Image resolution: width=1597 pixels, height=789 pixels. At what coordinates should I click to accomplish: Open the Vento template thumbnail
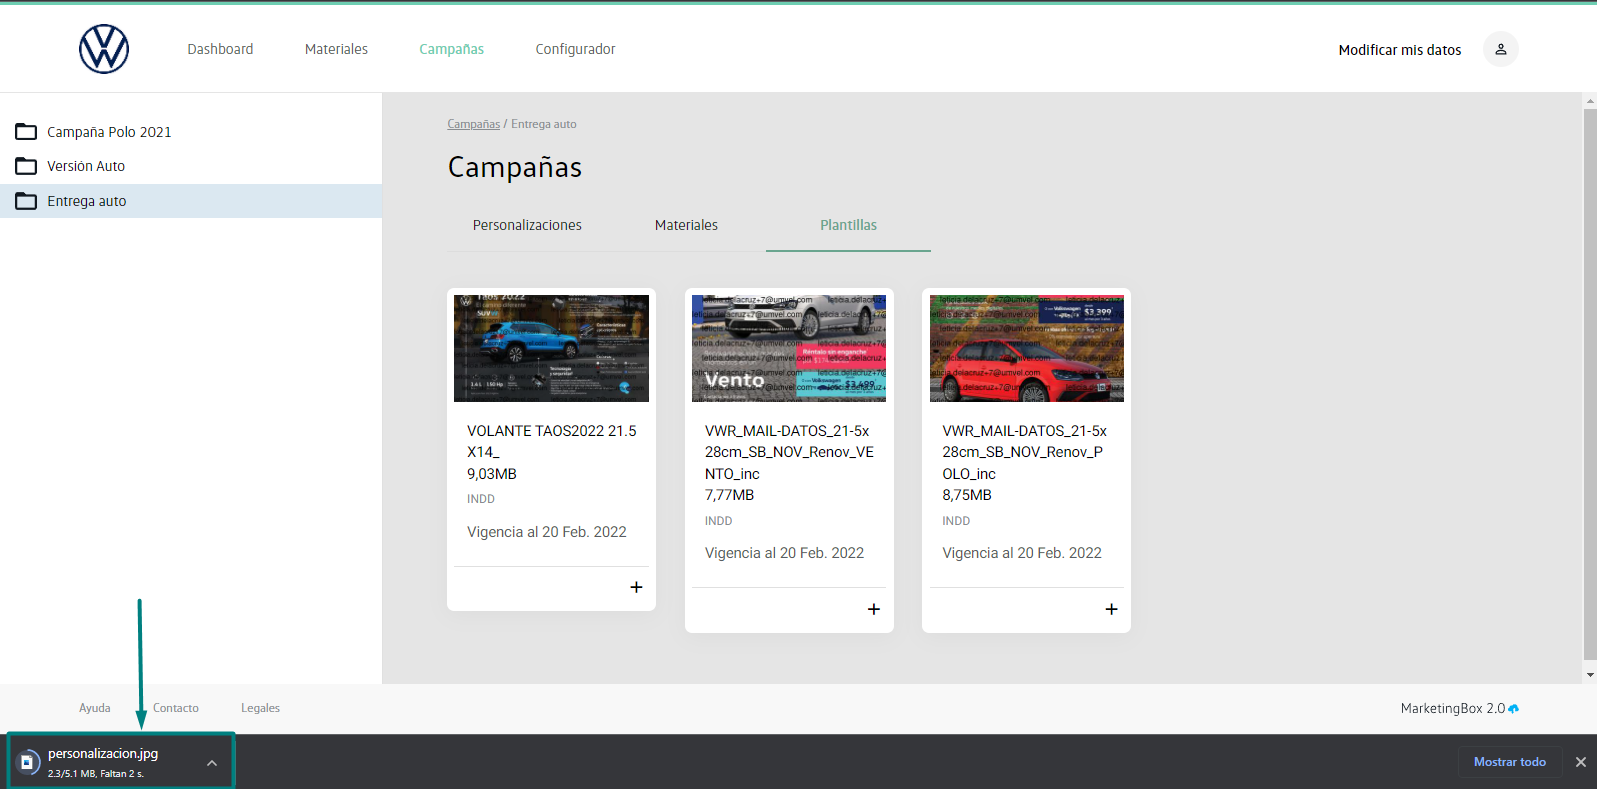coord(789,348)
